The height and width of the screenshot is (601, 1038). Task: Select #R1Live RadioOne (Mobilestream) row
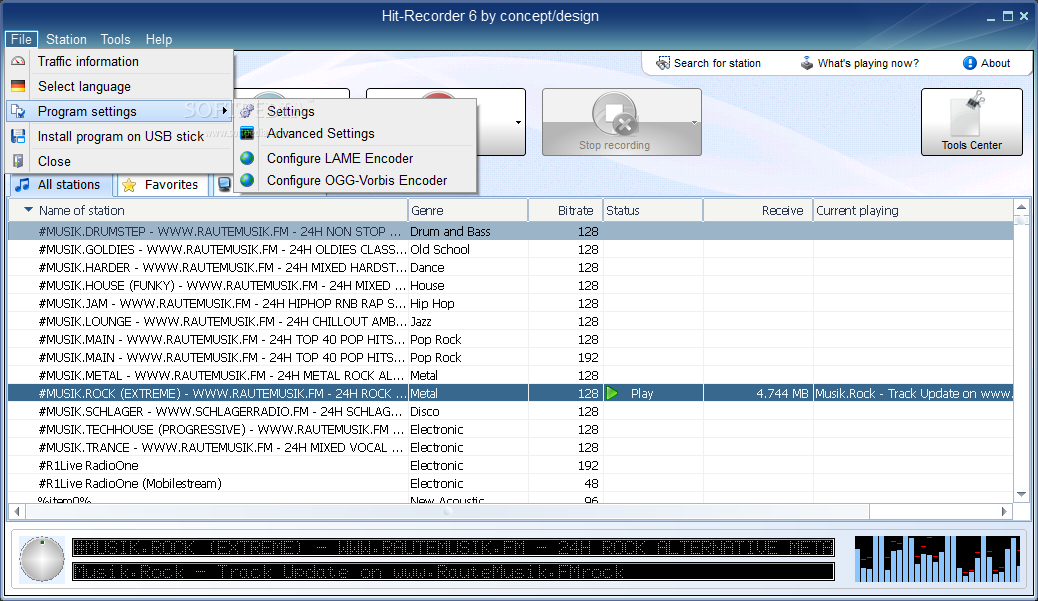510,483
